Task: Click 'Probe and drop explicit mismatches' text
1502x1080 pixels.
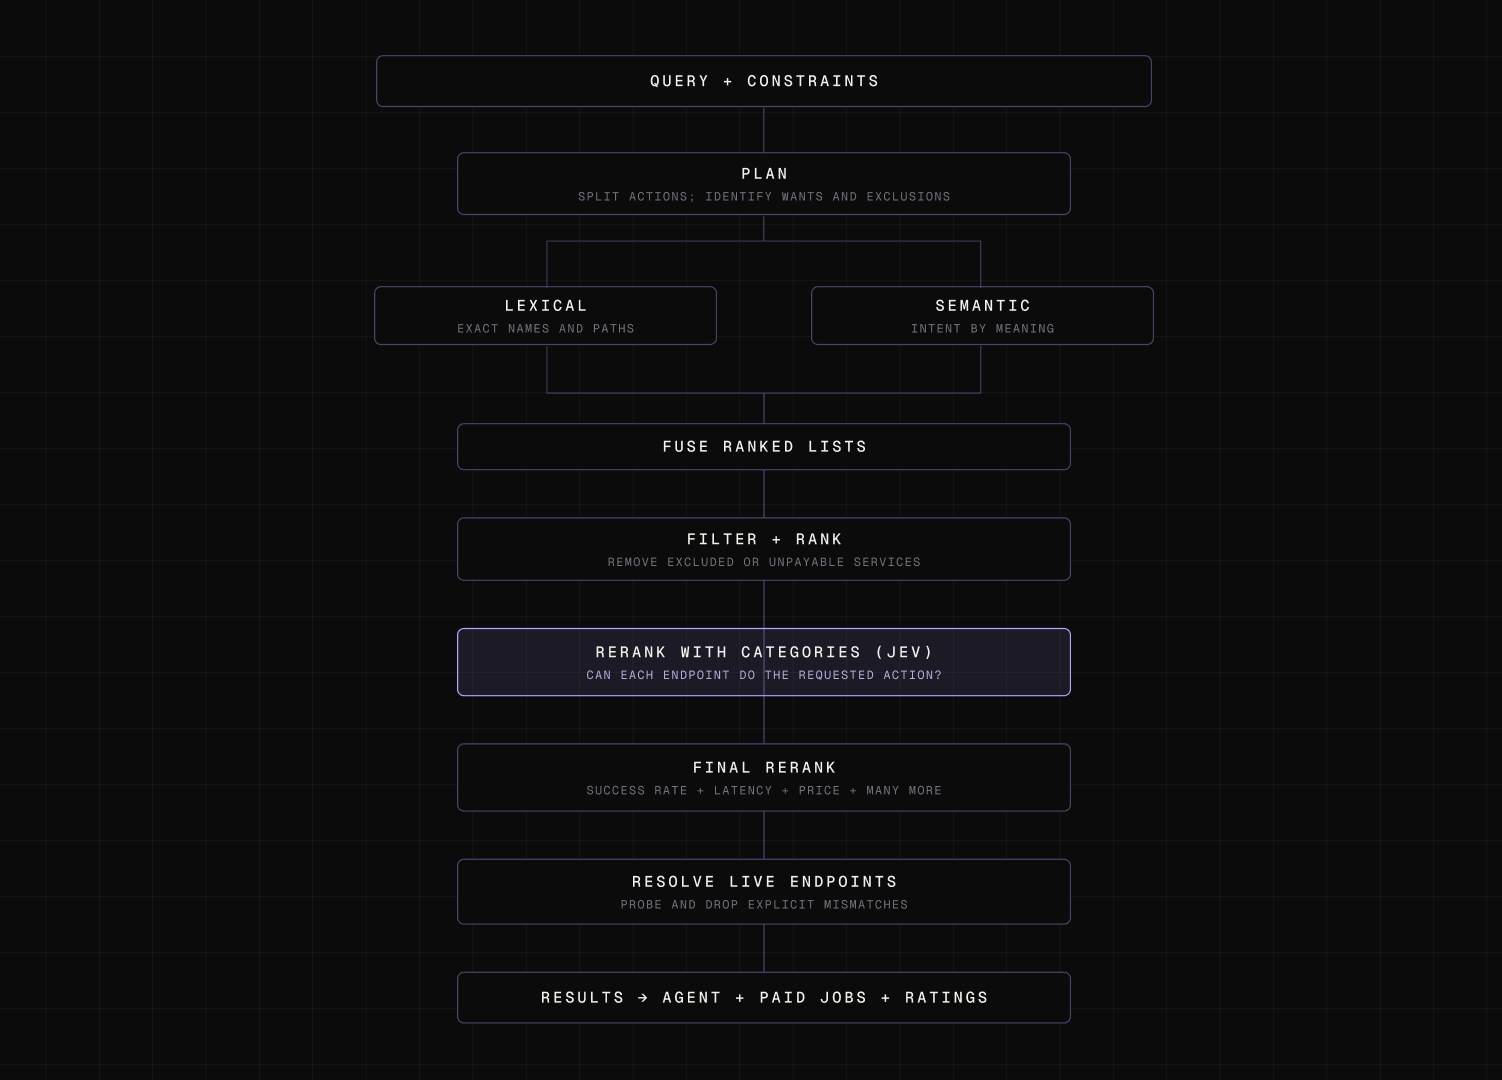Action: 764,905
